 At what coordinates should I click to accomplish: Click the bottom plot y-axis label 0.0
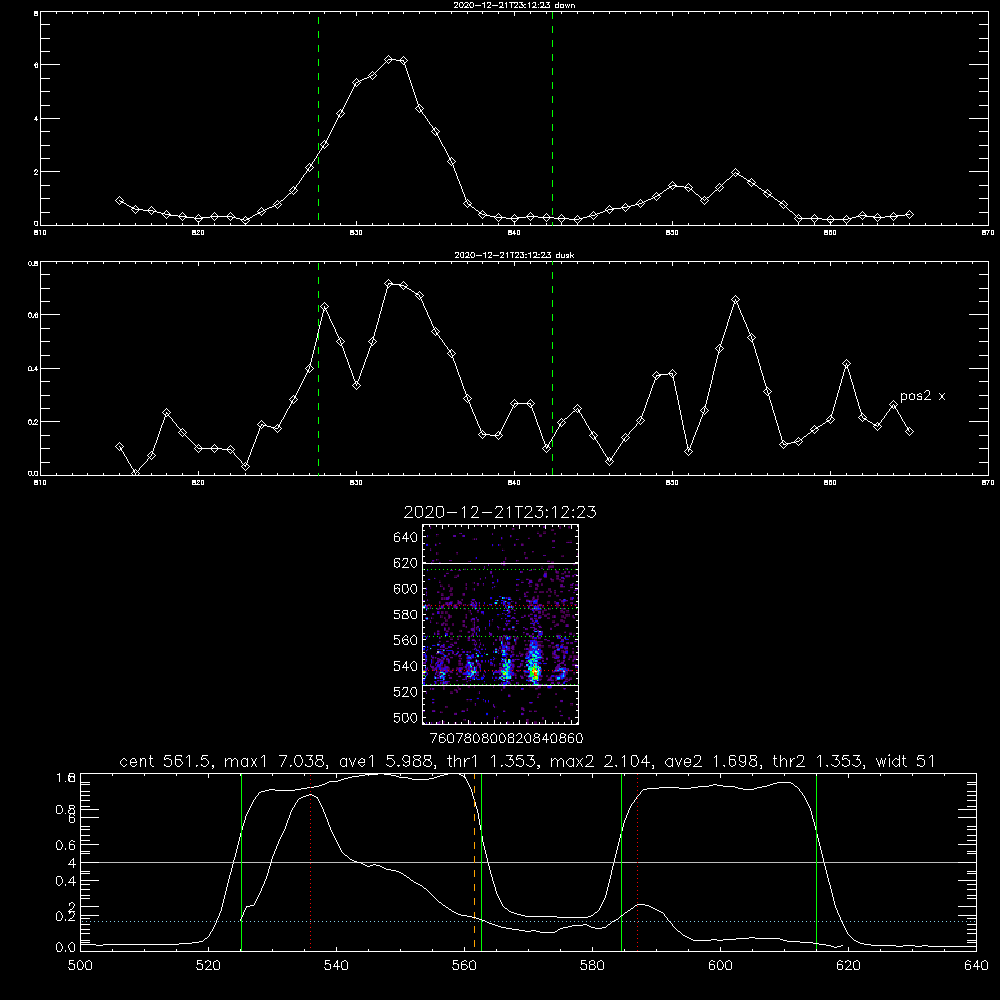click(66, 948)
